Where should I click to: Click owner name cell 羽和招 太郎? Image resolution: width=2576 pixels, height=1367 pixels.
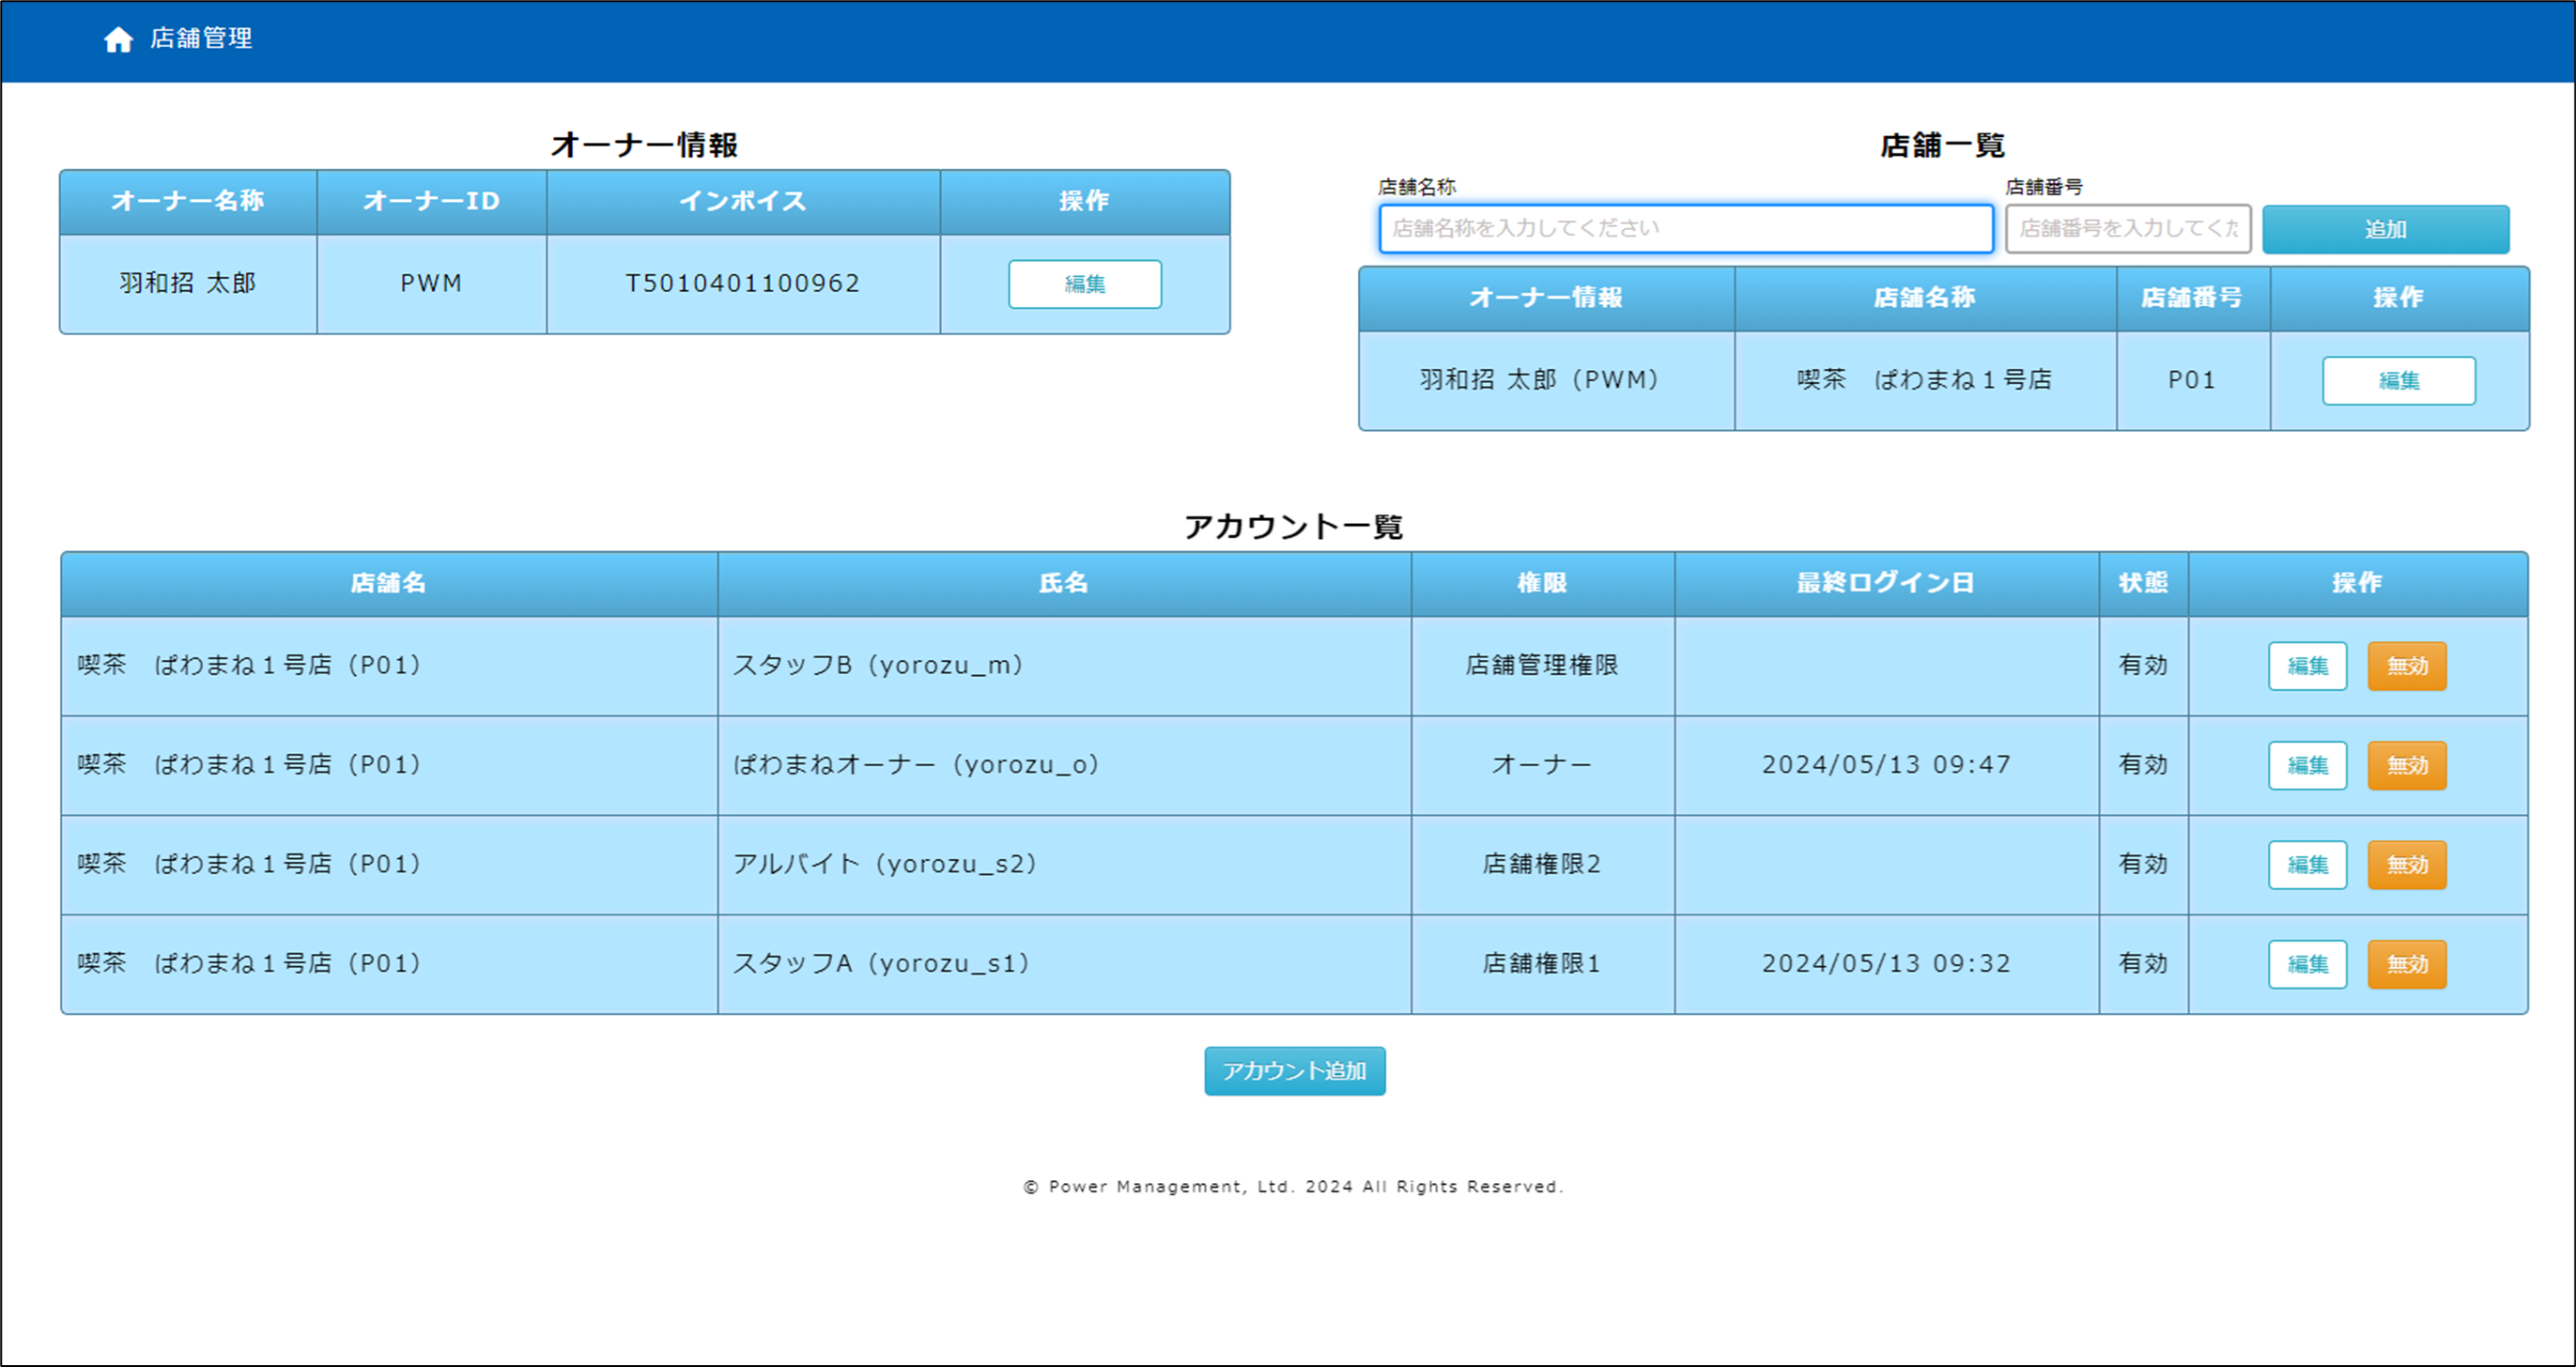pyautogui.click(x=188, y=283)
